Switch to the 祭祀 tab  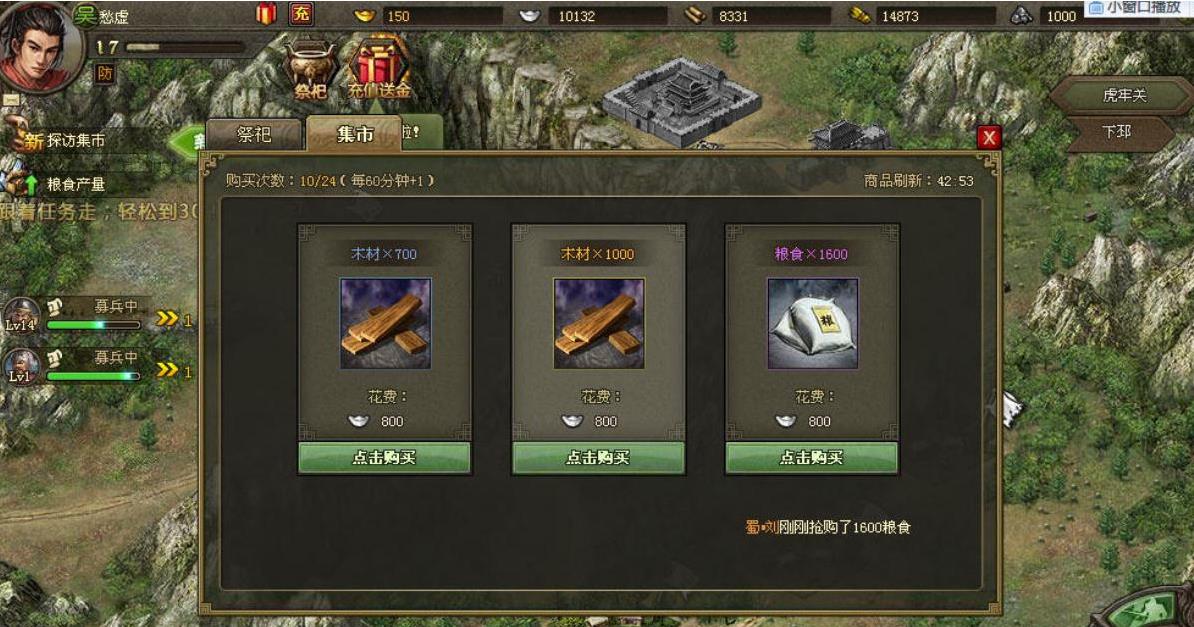[255, 135]
